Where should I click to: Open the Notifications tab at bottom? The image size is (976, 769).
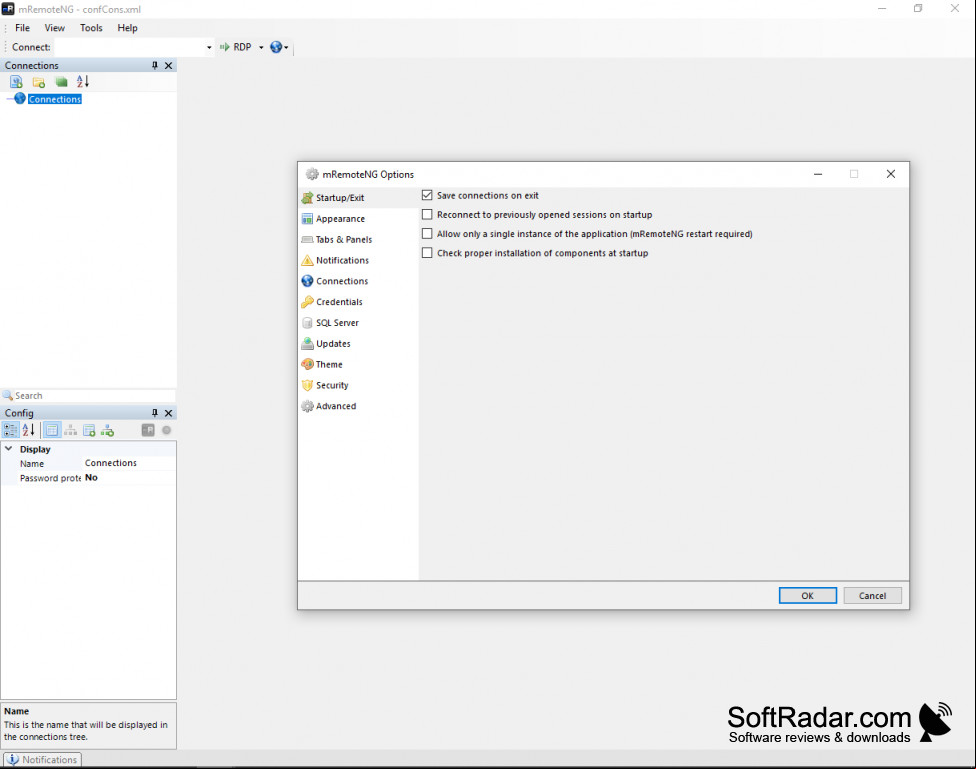pos(42,760)
